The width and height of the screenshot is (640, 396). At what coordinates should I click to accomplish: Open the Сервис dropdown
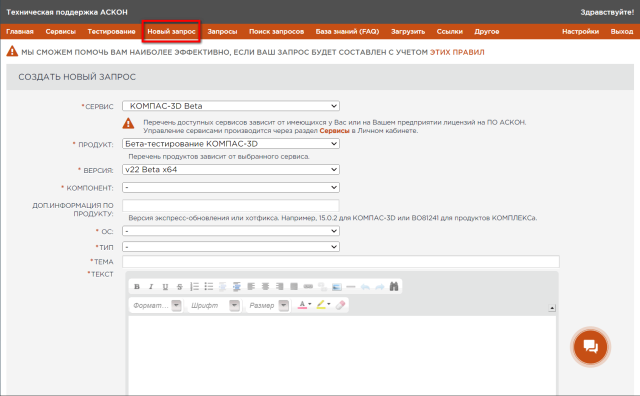[x=231, y=106]
